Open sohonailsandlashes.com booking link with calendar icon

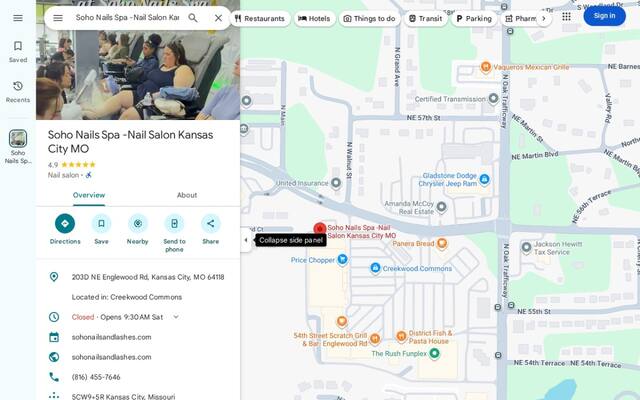pyautogui.click(x=111, y=337)
